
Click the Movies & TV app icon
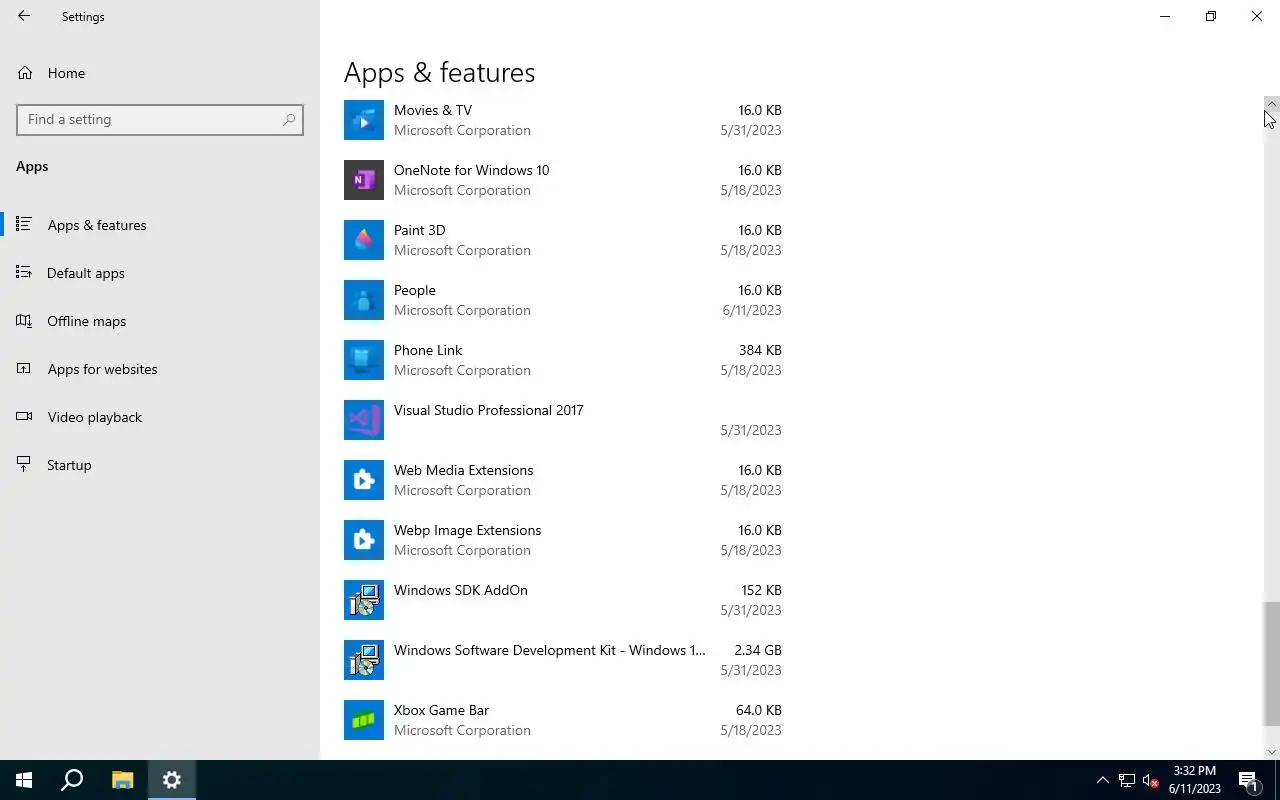pyautogui.click(x=364, y=120)
